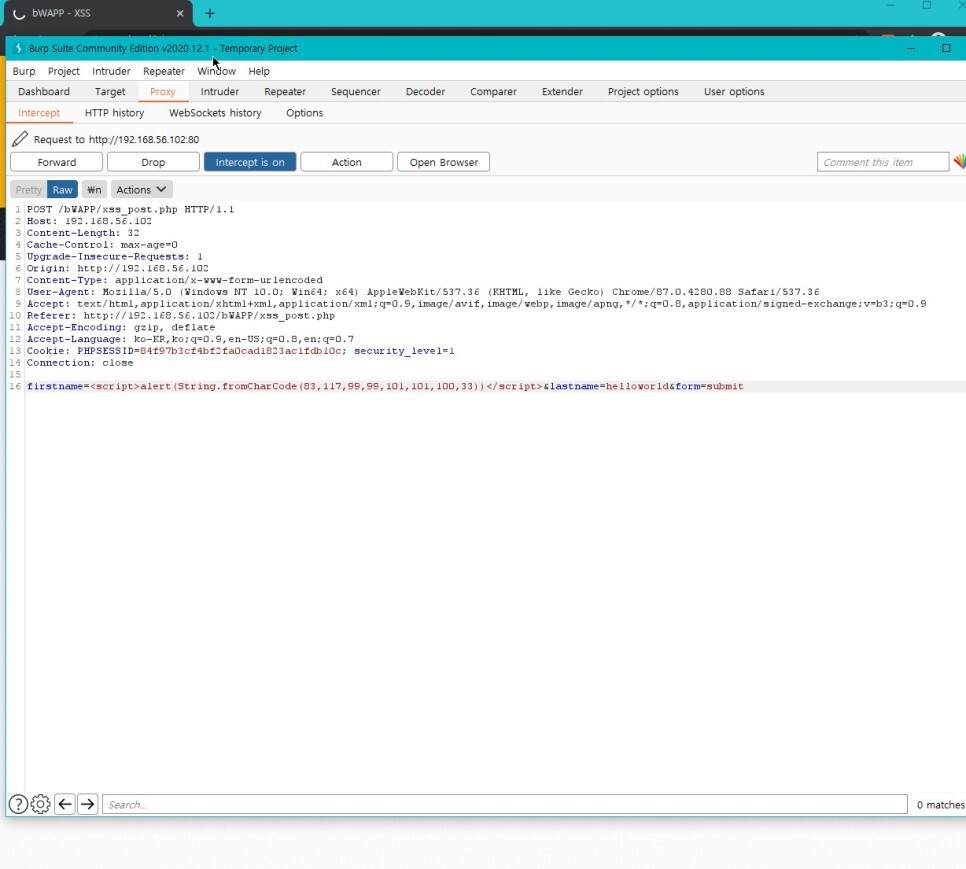The image size is (966, 869).
Task: Open the HTTP history sub-tab
Action: [x=115, y=113]
